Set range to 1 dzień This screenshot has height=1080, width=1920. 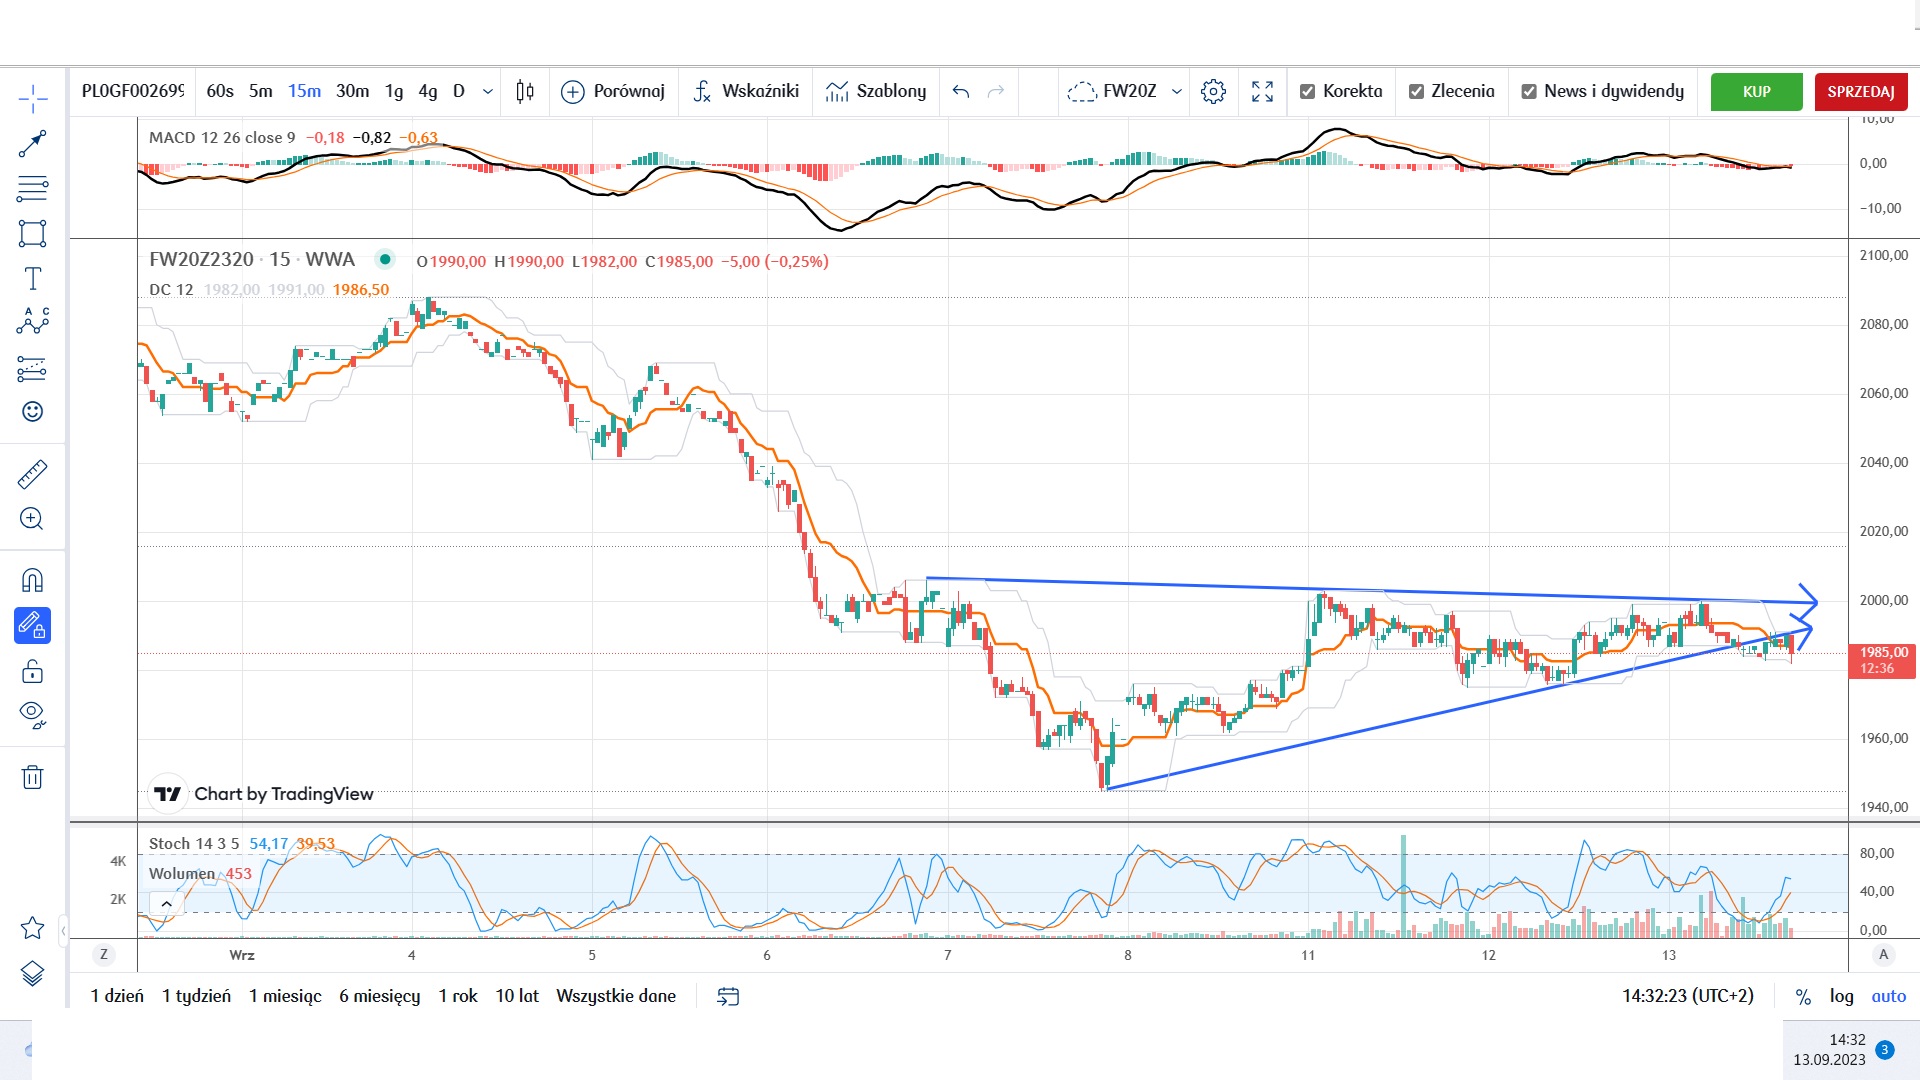tap(117, 996)
